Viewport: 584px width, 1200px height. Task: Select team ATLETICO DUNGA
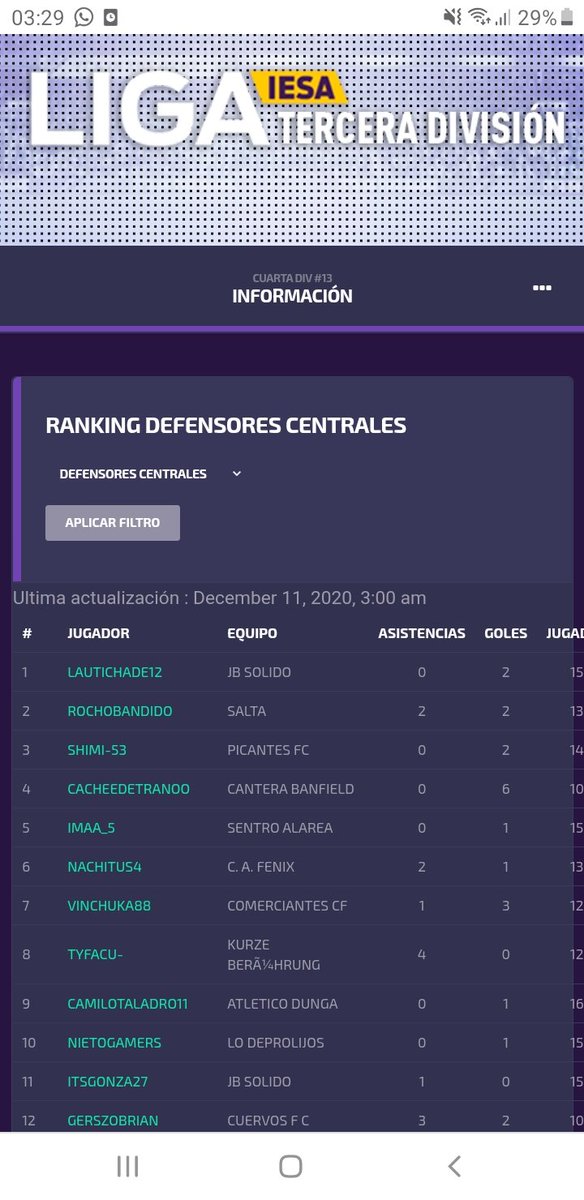click(282, 1004)
